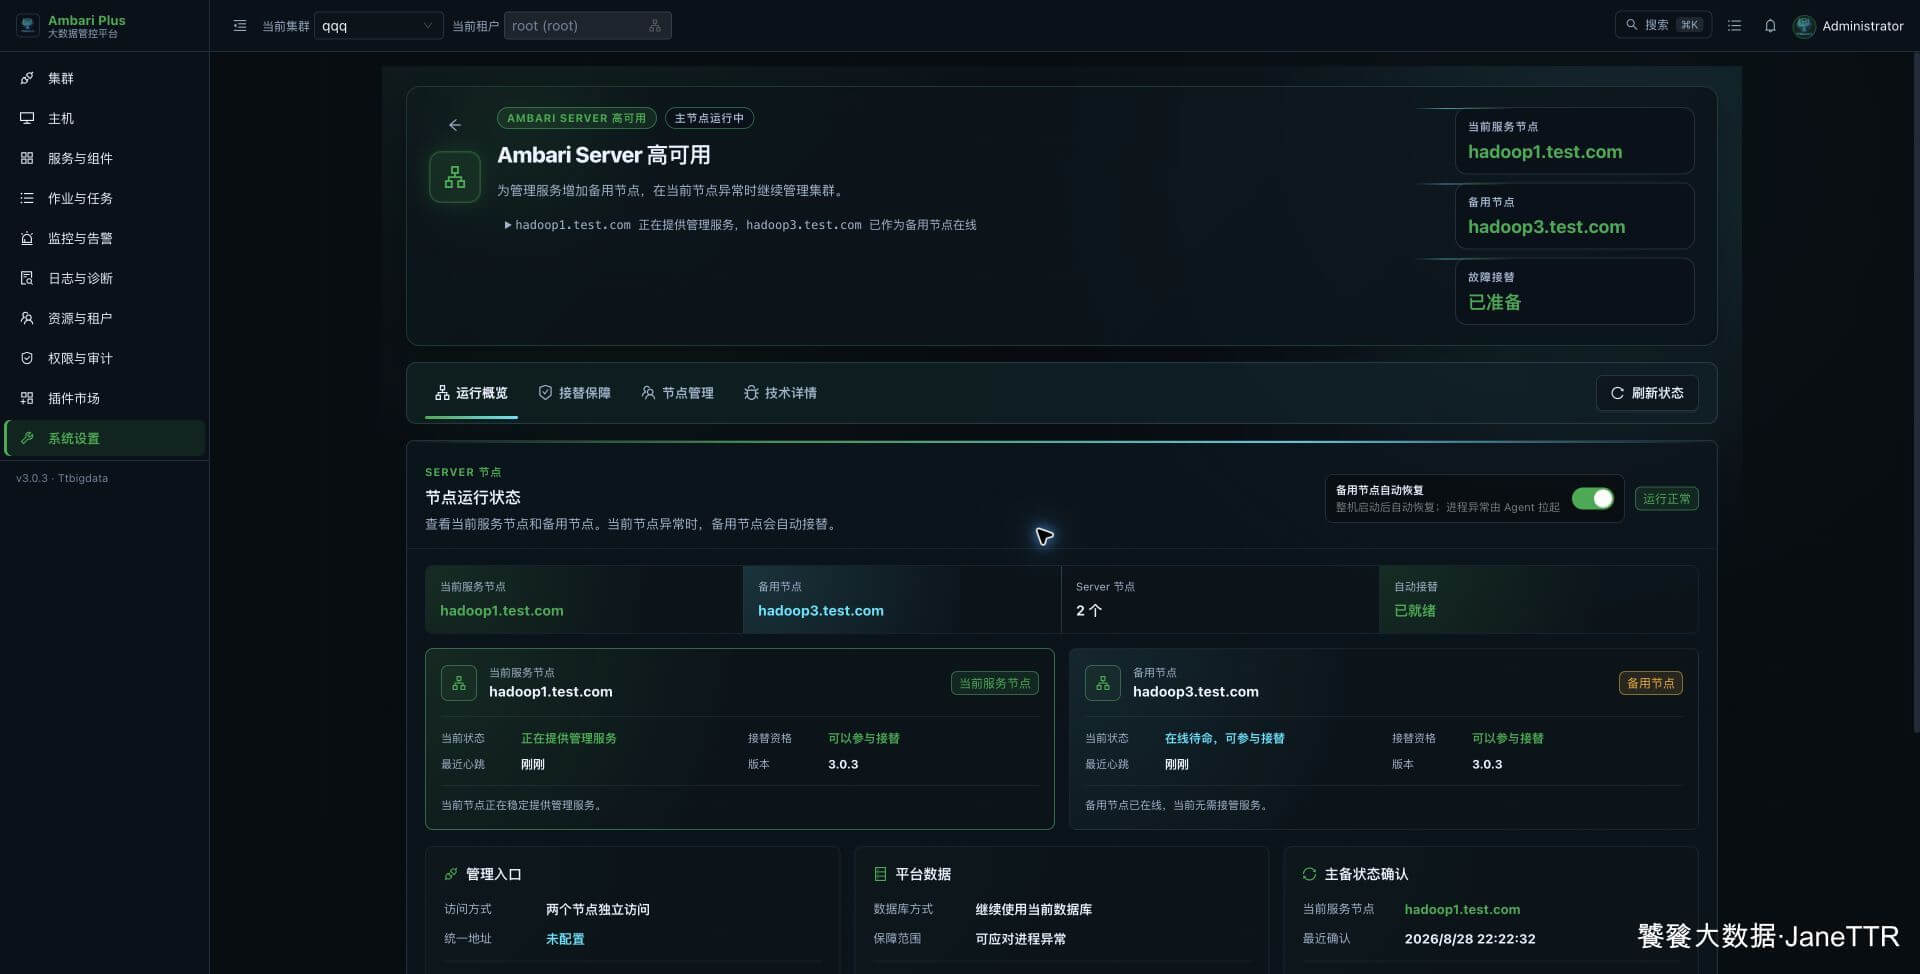
Task: Open the 集群 sidebar menu
Action: coord(104,78)
